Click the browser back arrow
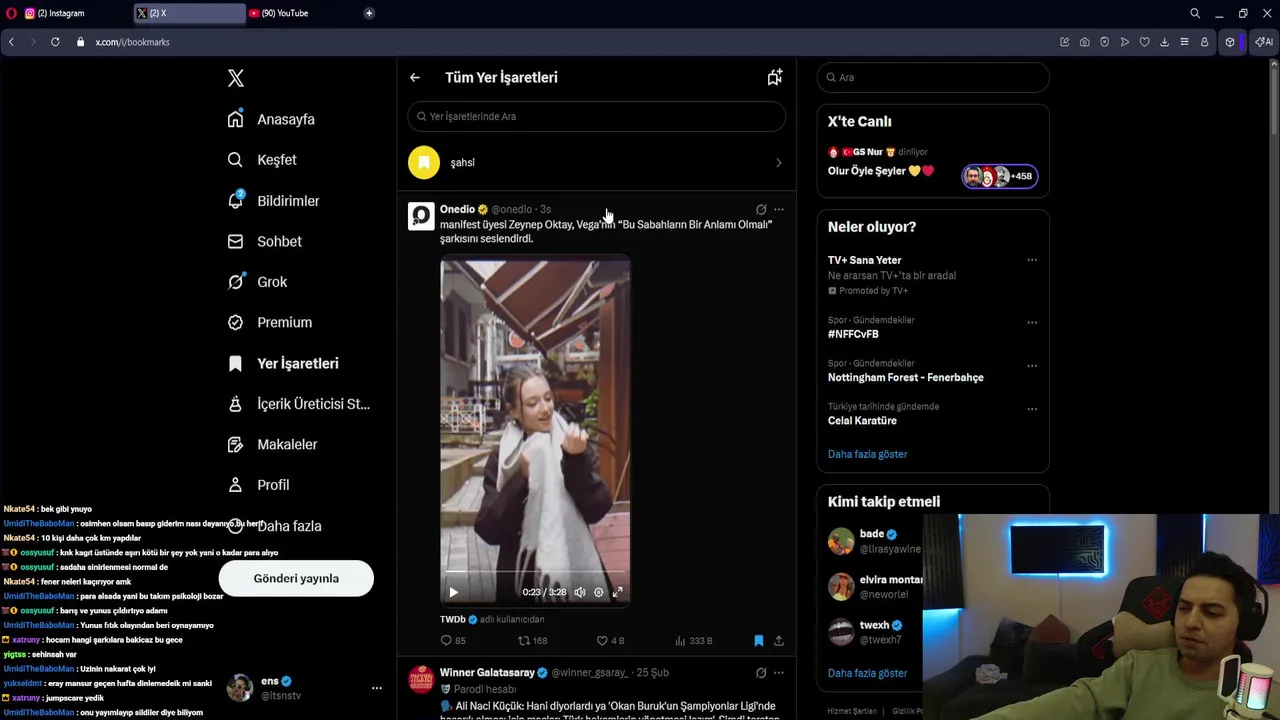This screenshot has height=720, width=1280. tap(11, 42)
